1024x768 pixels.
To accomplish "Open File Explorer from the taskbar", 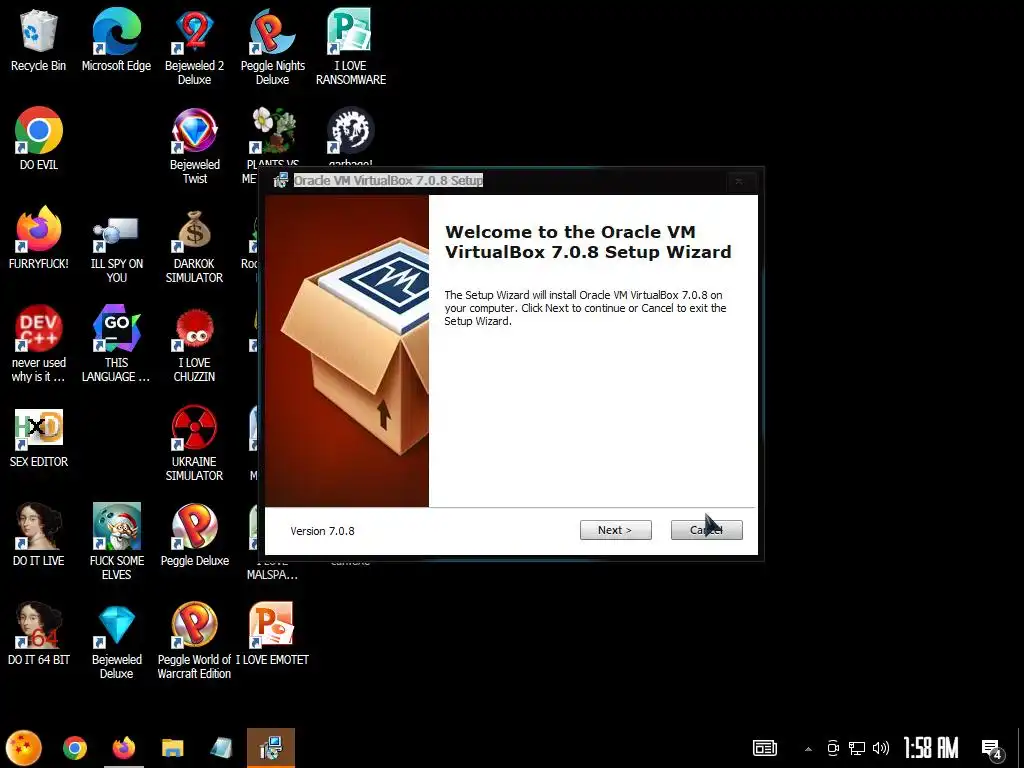I will (172, 748).
